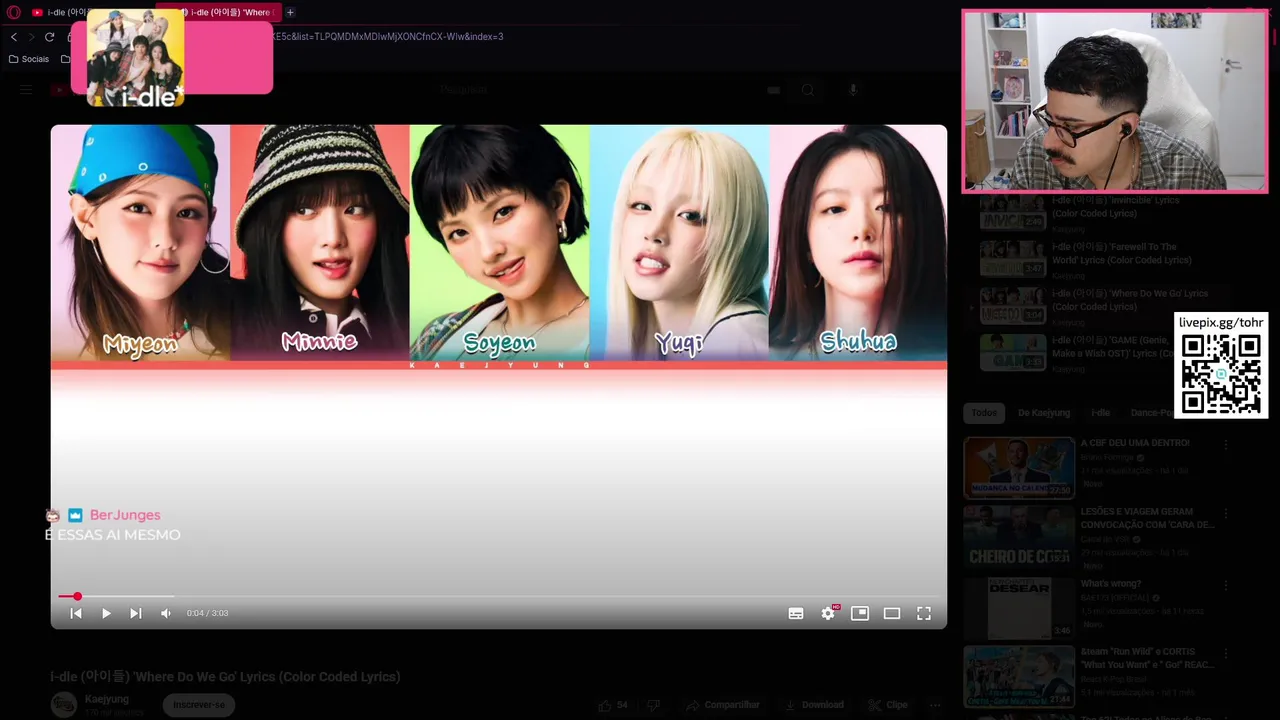Screen dimensions: 1280x720
Task: Play the video with the player play button
Action: click(x=106, y=613)
